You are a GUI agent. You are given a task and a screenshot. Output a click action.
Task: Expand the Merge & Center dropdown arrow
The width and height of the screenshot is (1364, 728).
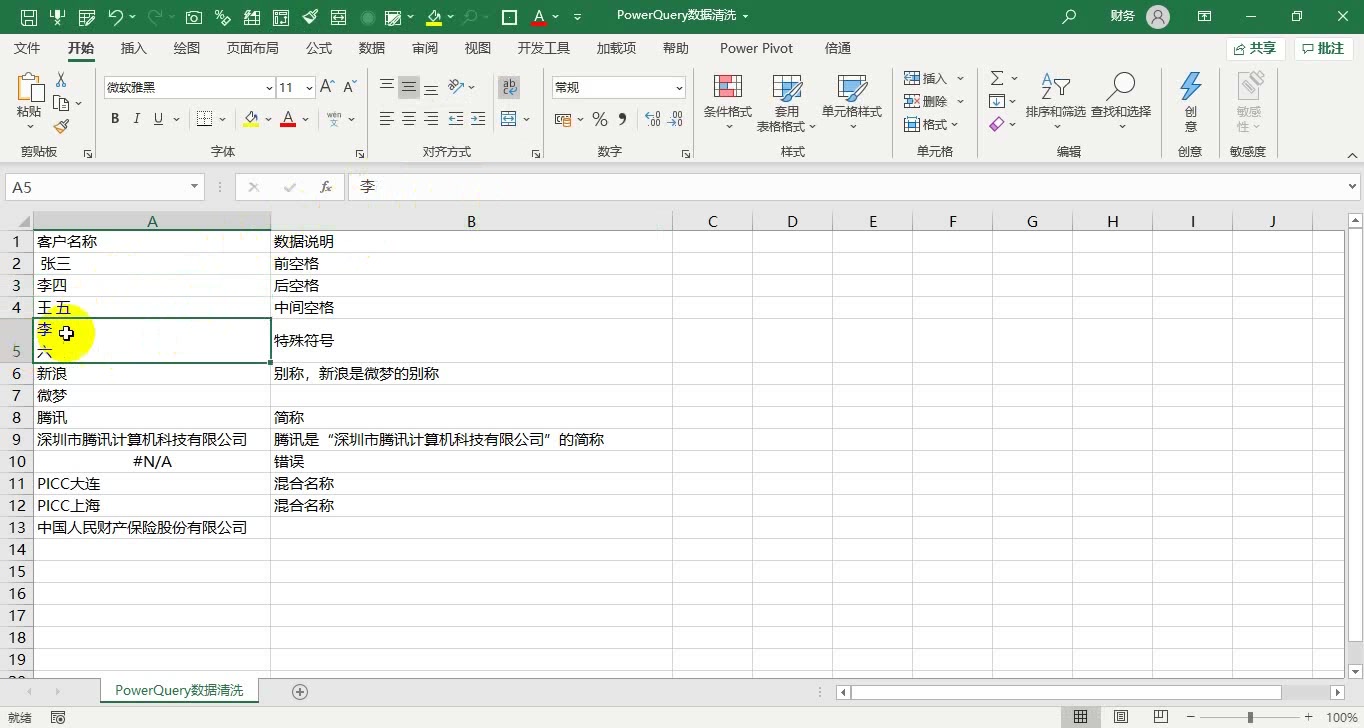(527, 119)
